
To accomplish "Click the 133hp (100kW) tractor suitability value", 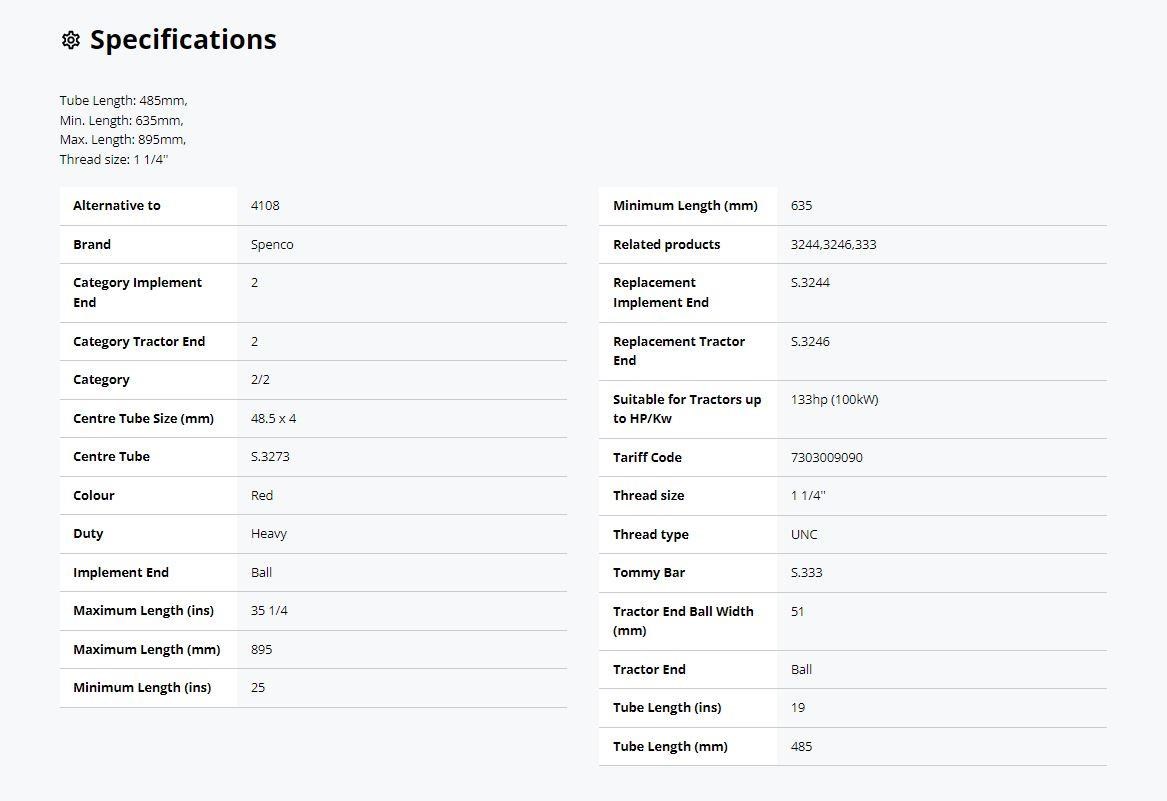I will coord(834,399).
